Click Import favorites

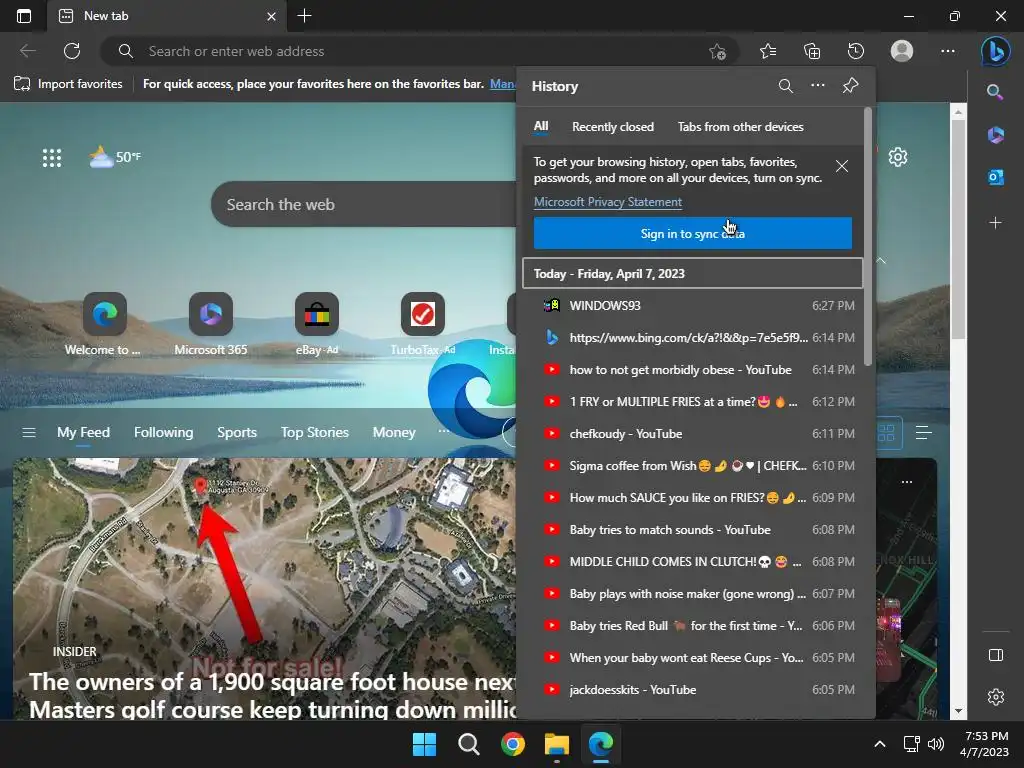coord(69,84)
